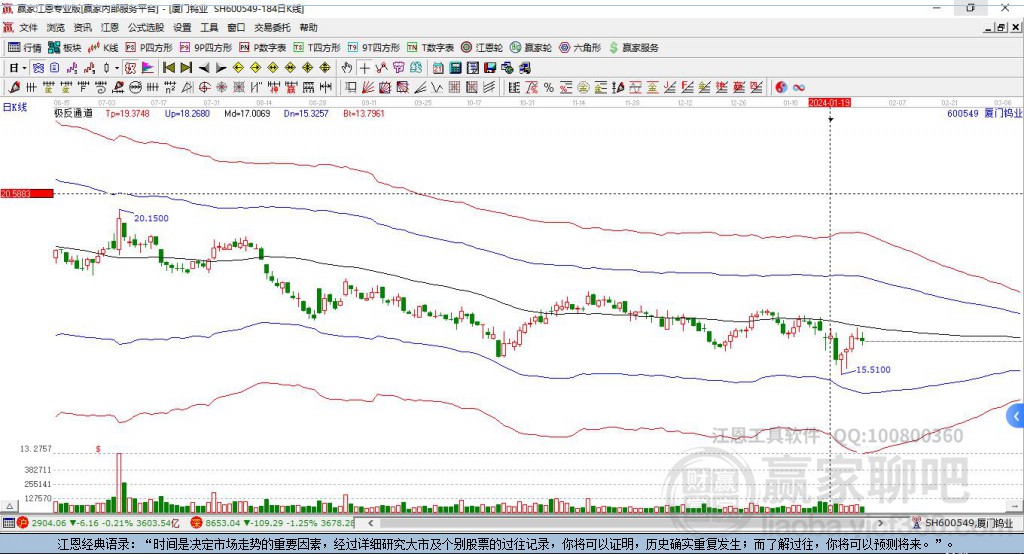Jump to first bar with skip-to-start icon
The width and height of the screenshot is (1024, 554).
tap(168, 67)
